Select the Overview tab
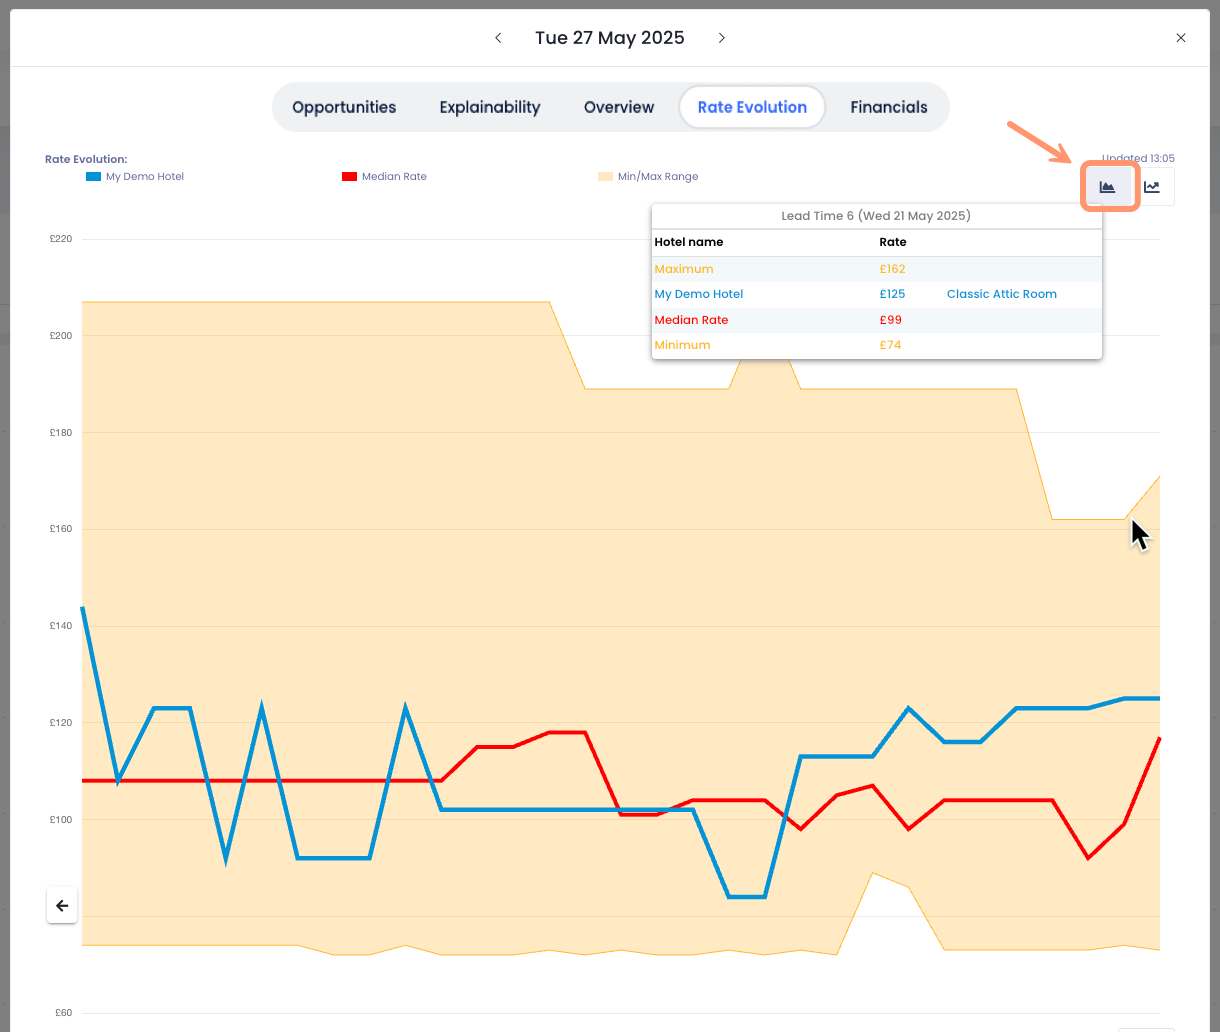This screenshot has width=1220, height=1032. (x=619, y=107)
